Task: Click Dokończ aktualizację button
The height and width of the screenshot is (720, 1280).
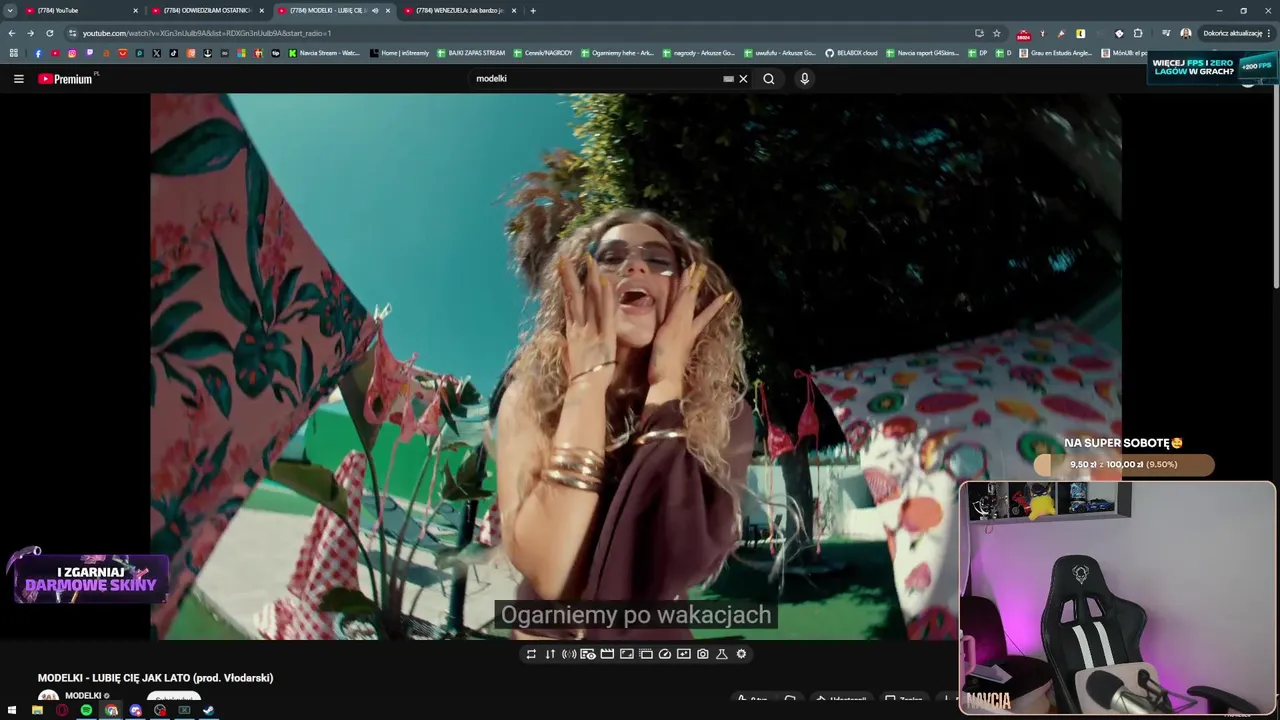Action: [x=1236, y=33]
